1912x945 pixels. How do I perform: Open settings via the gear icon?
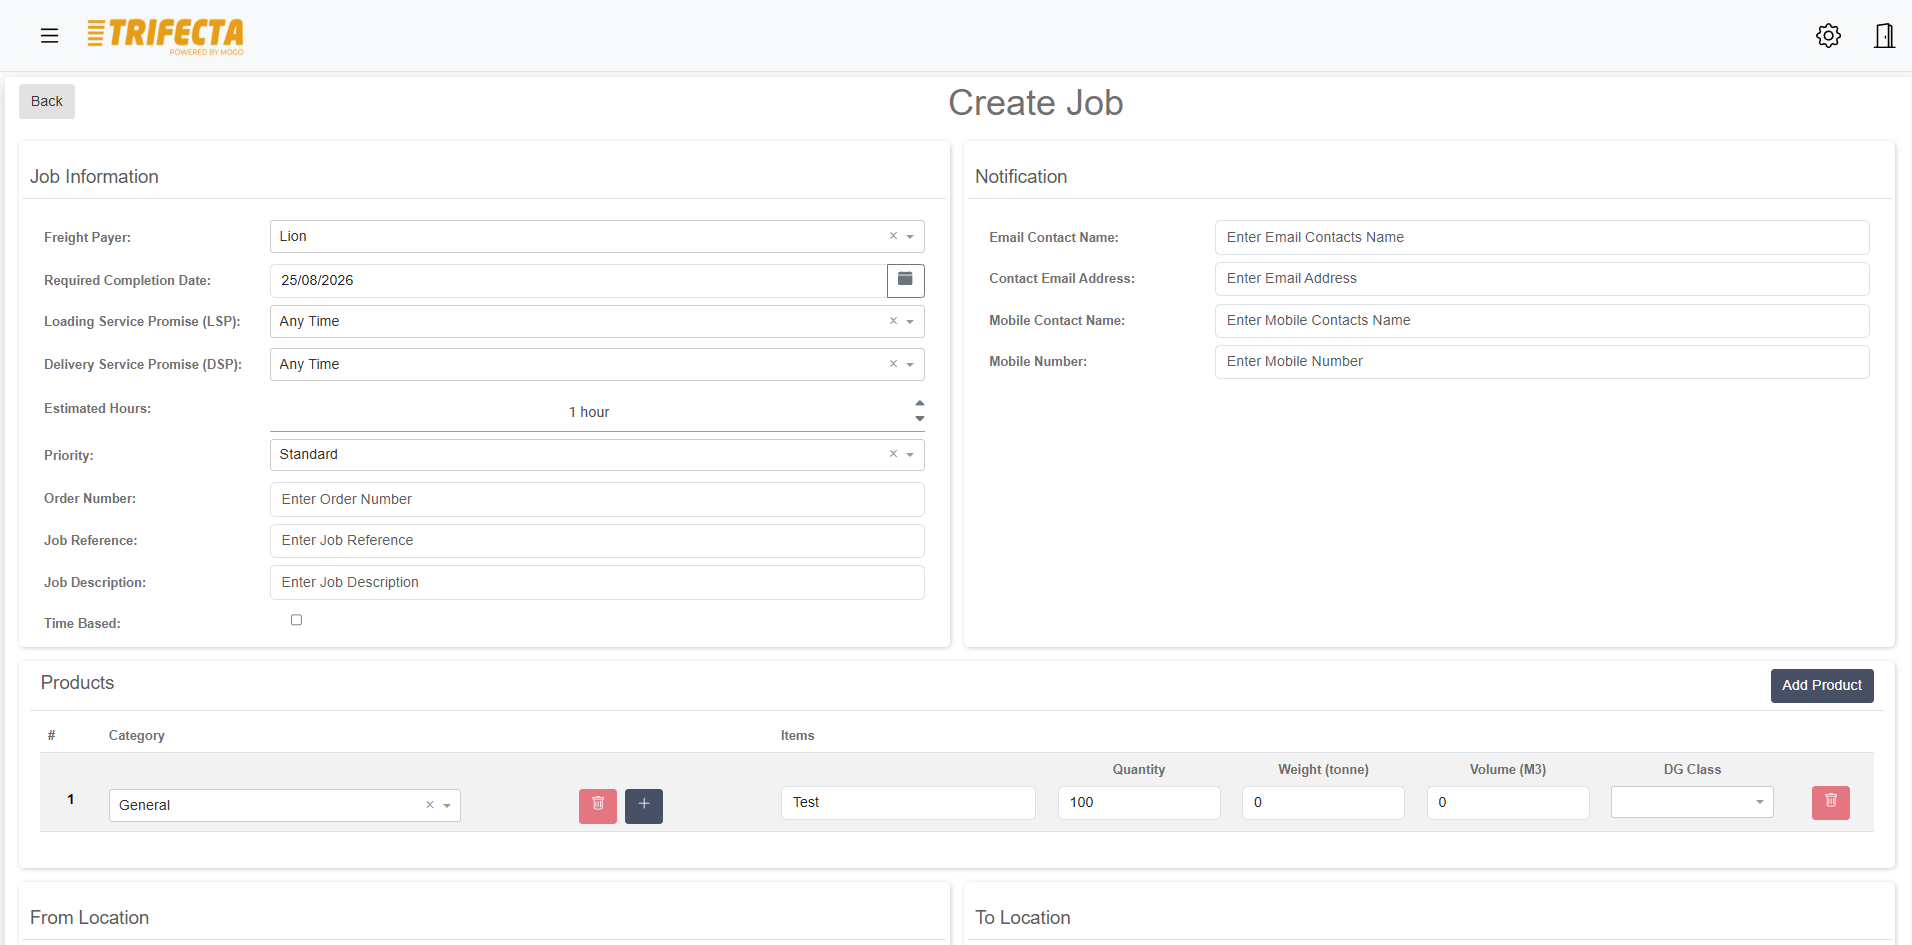1828,36
